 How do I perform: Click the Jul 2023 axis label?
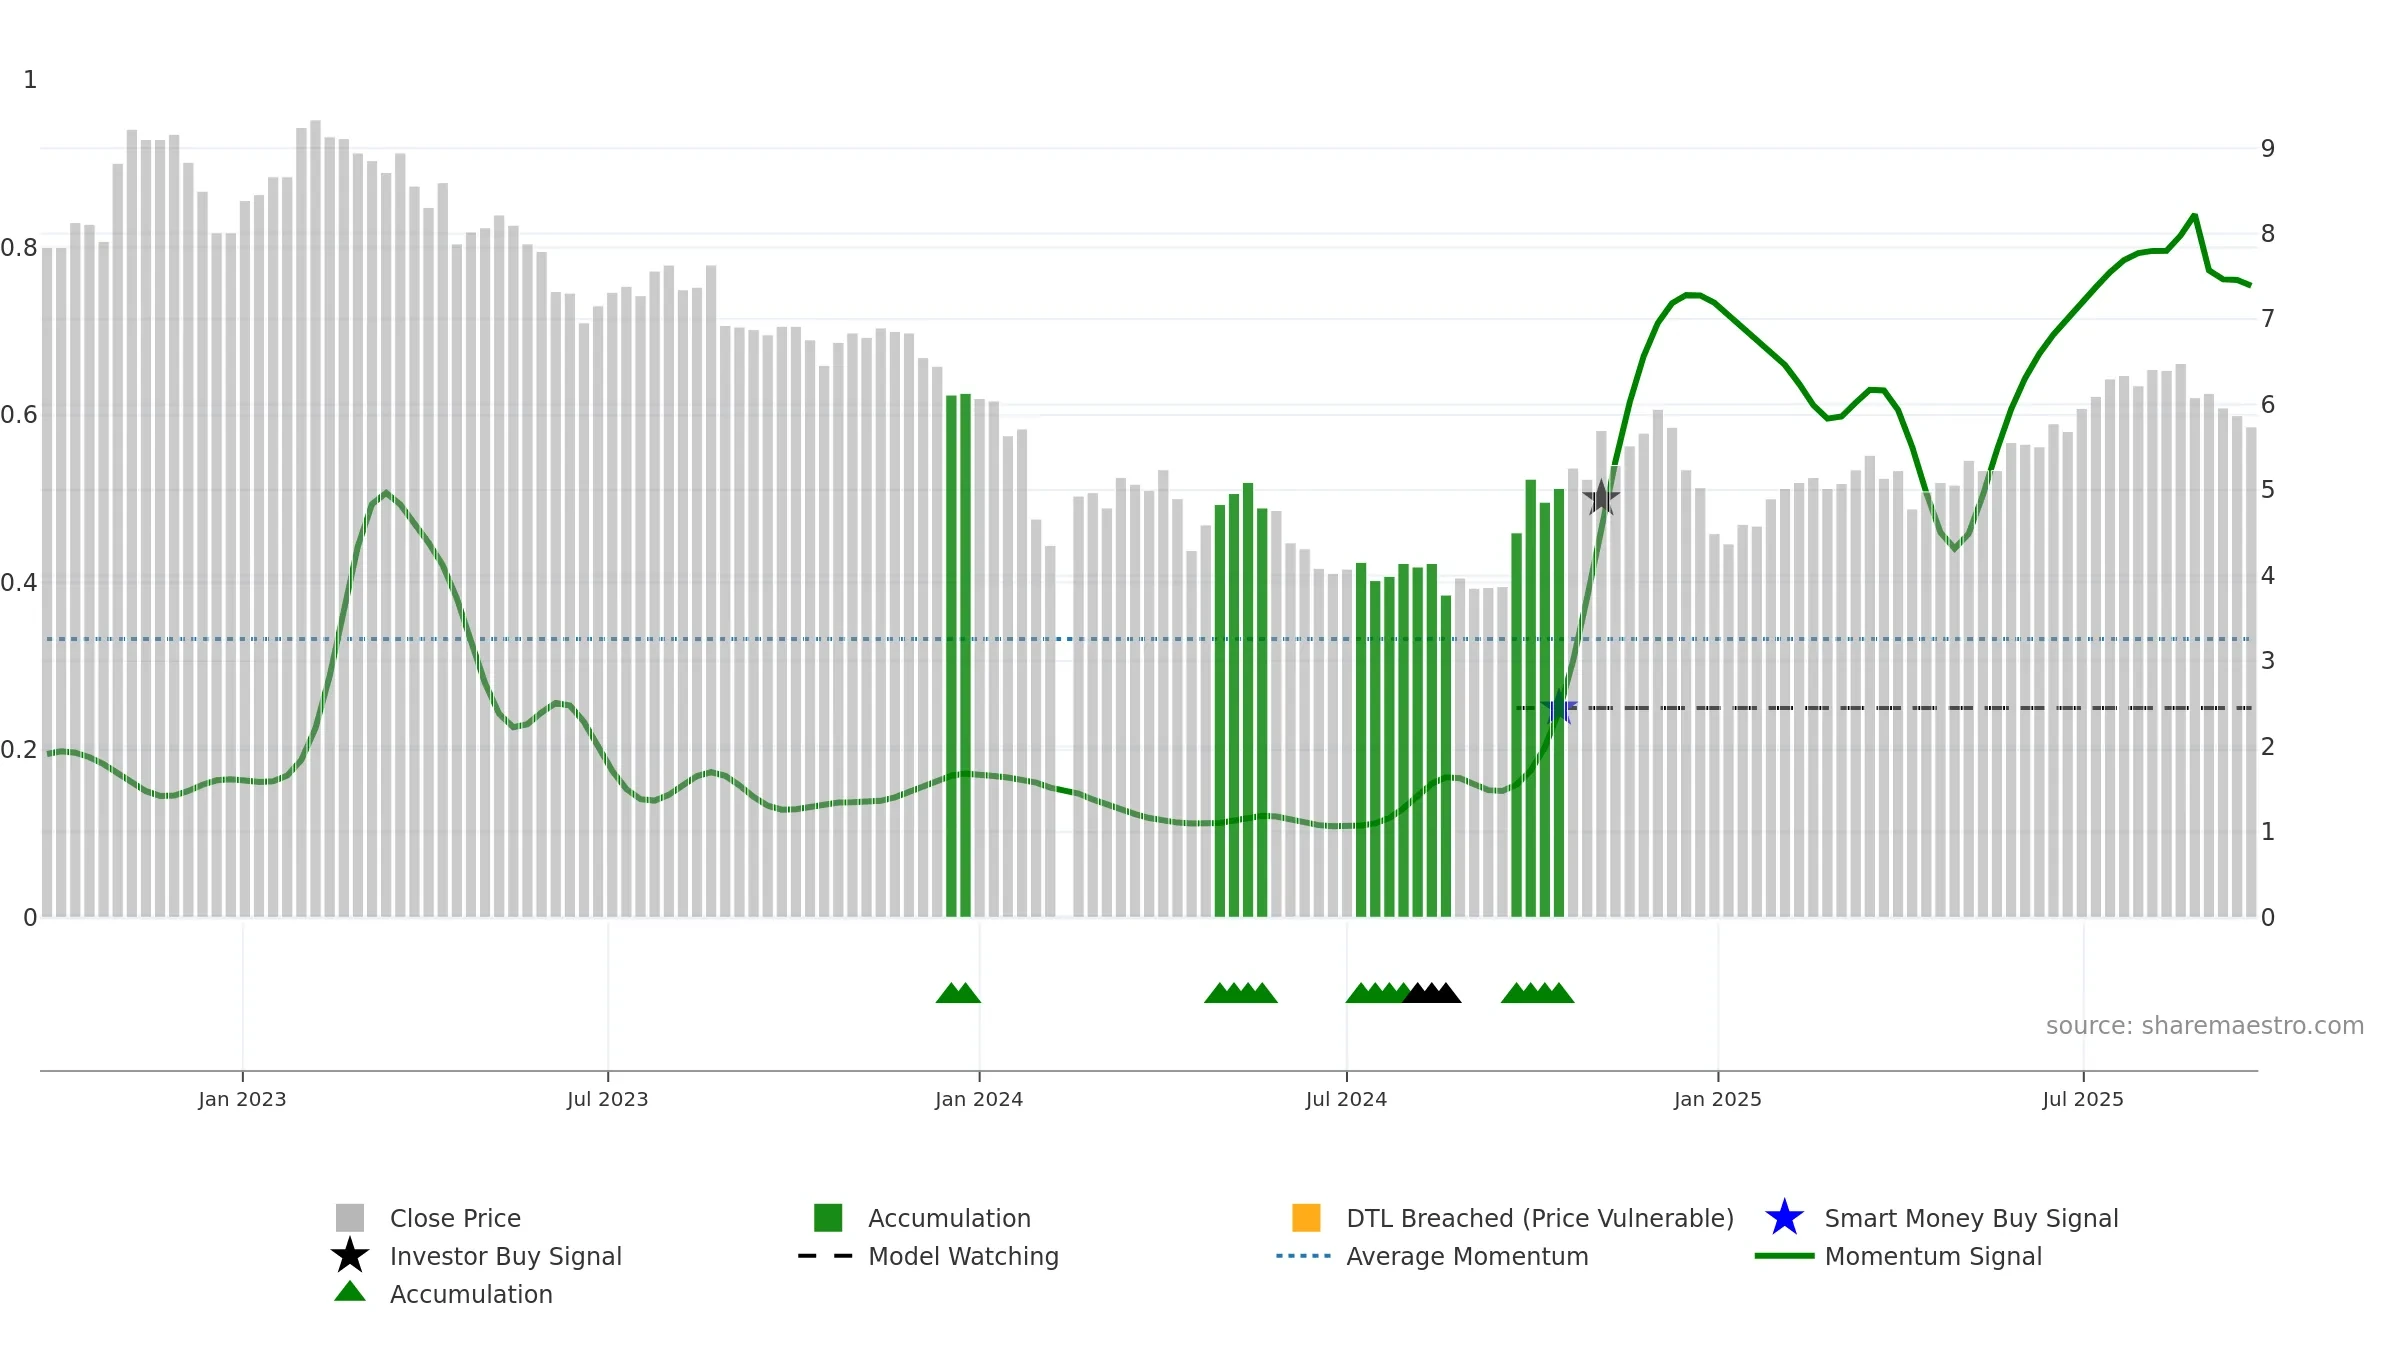click(608, 1100)
